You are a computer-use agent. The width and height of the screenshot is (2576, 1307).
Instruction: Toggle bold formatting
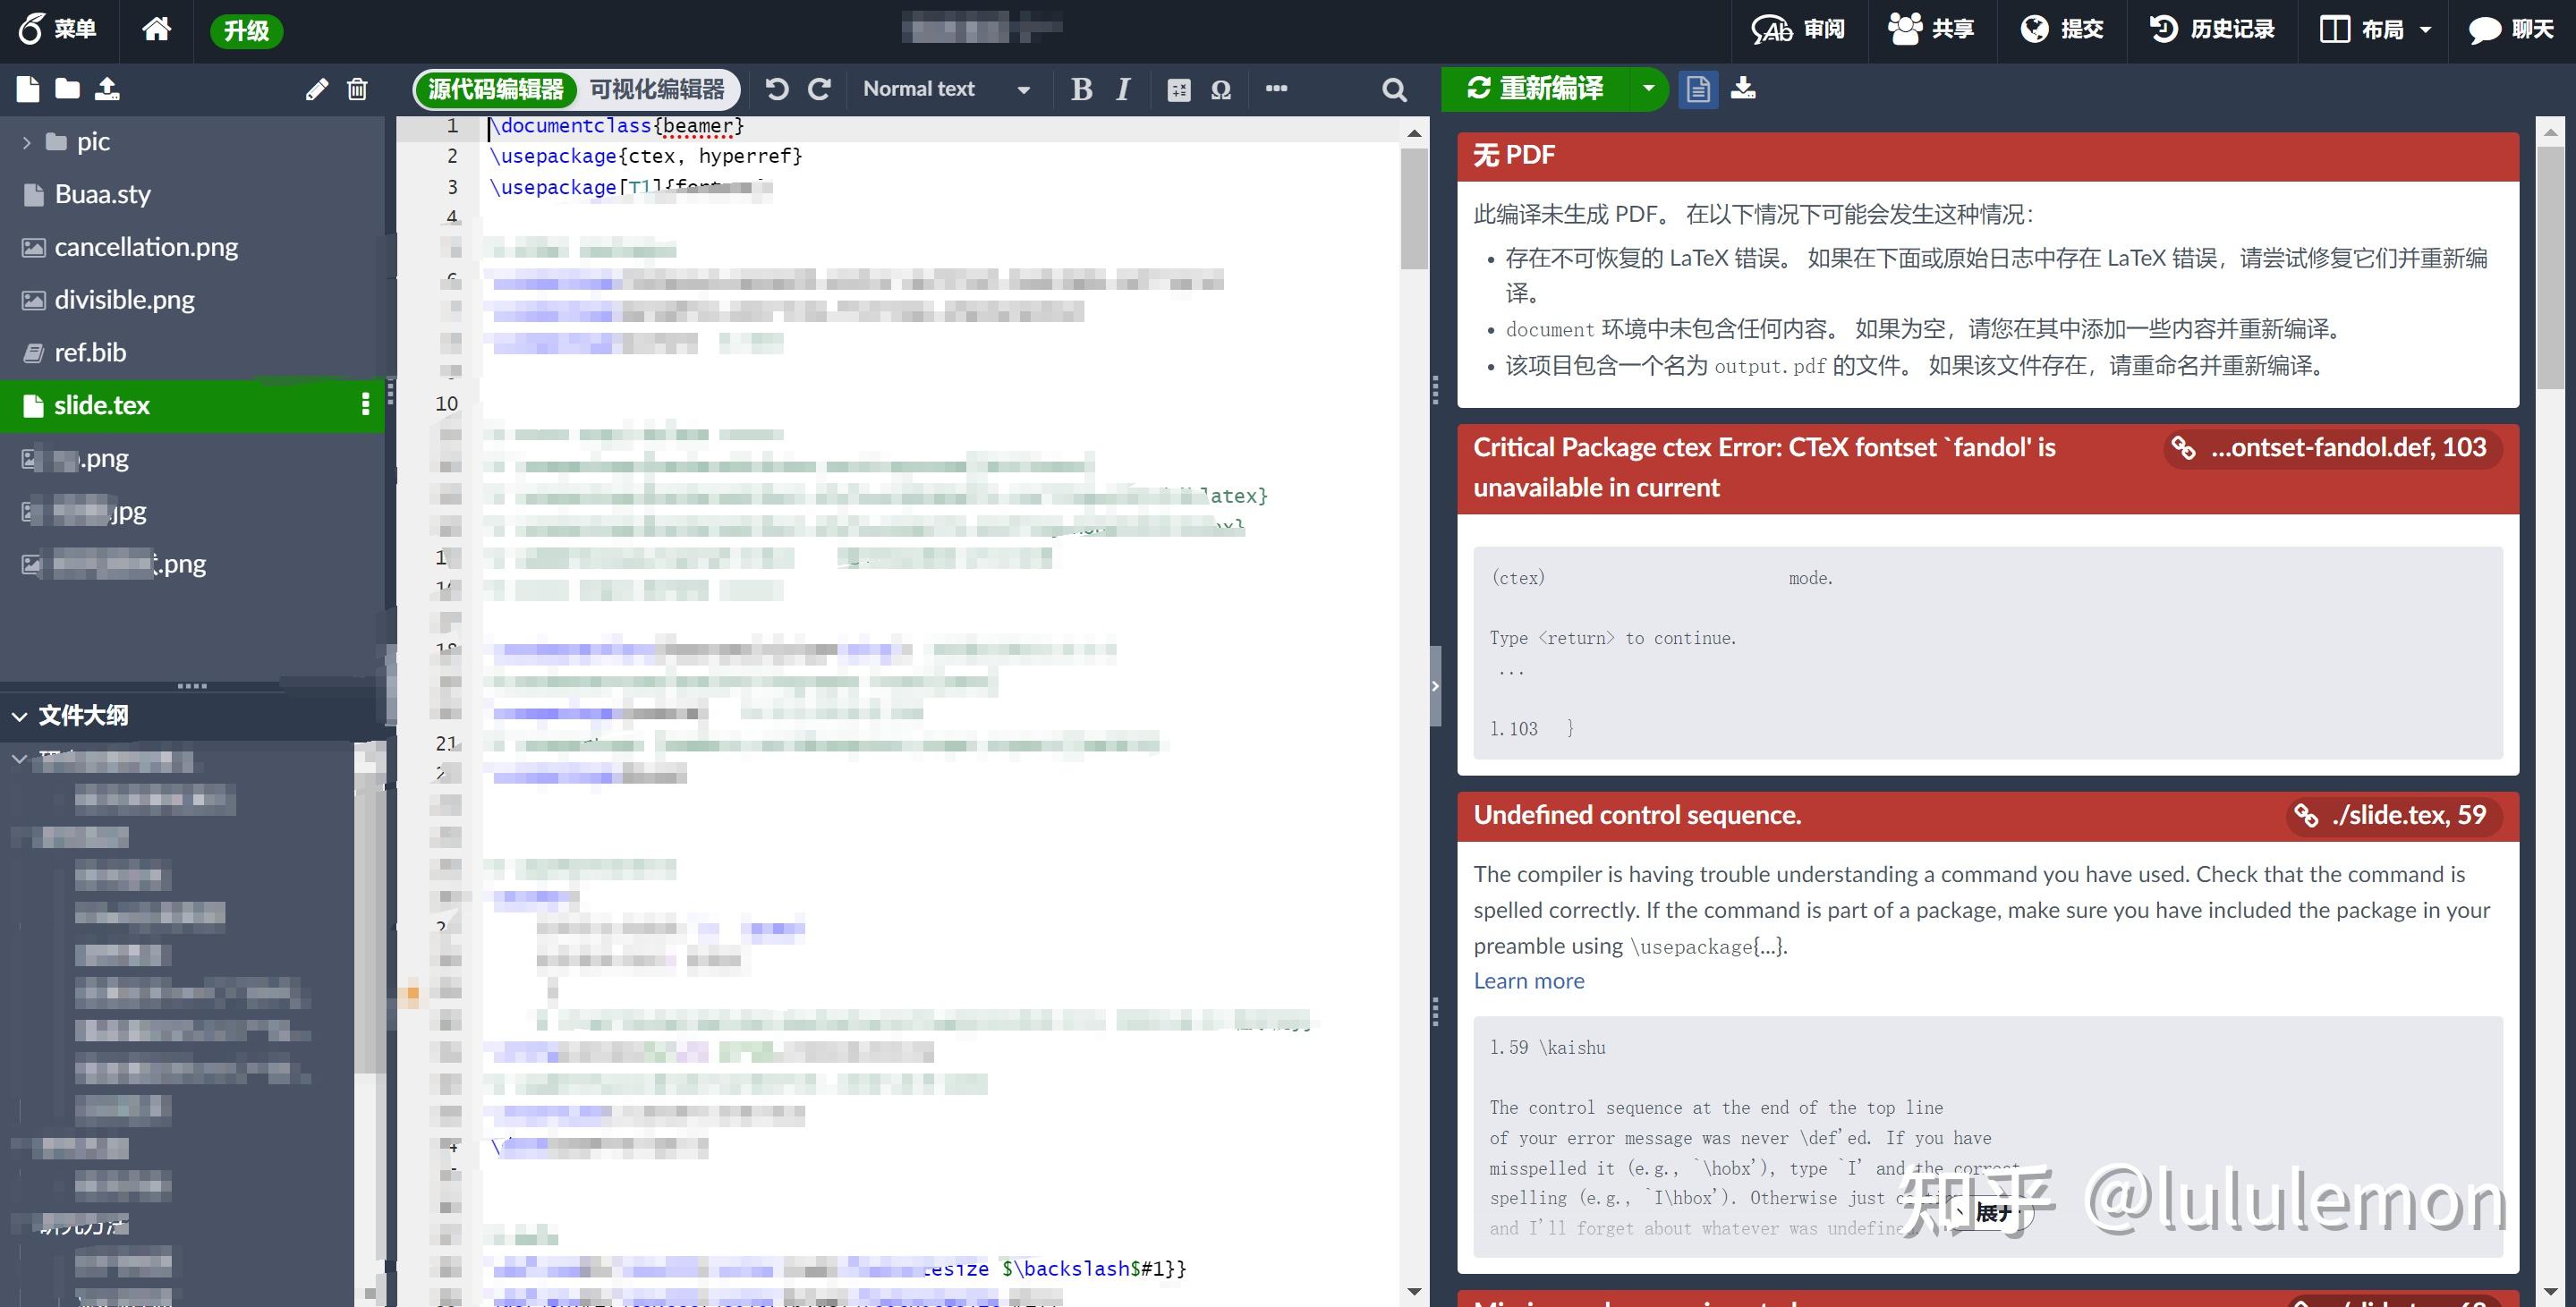1081,89
